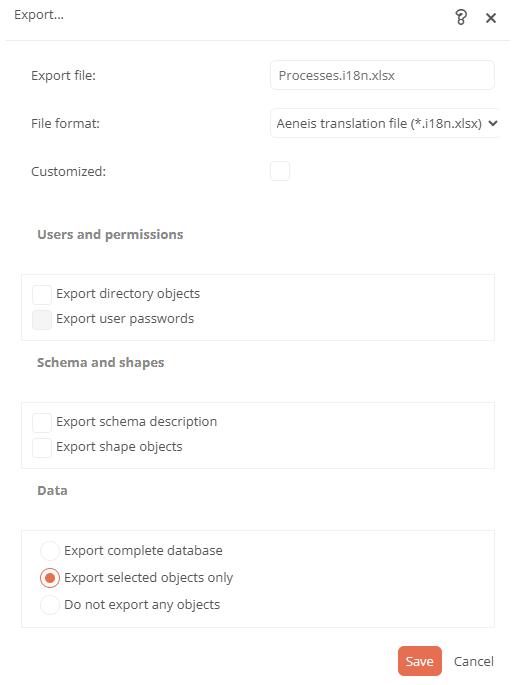
Task: Click the Export file label text
Action: coord(63,76)
